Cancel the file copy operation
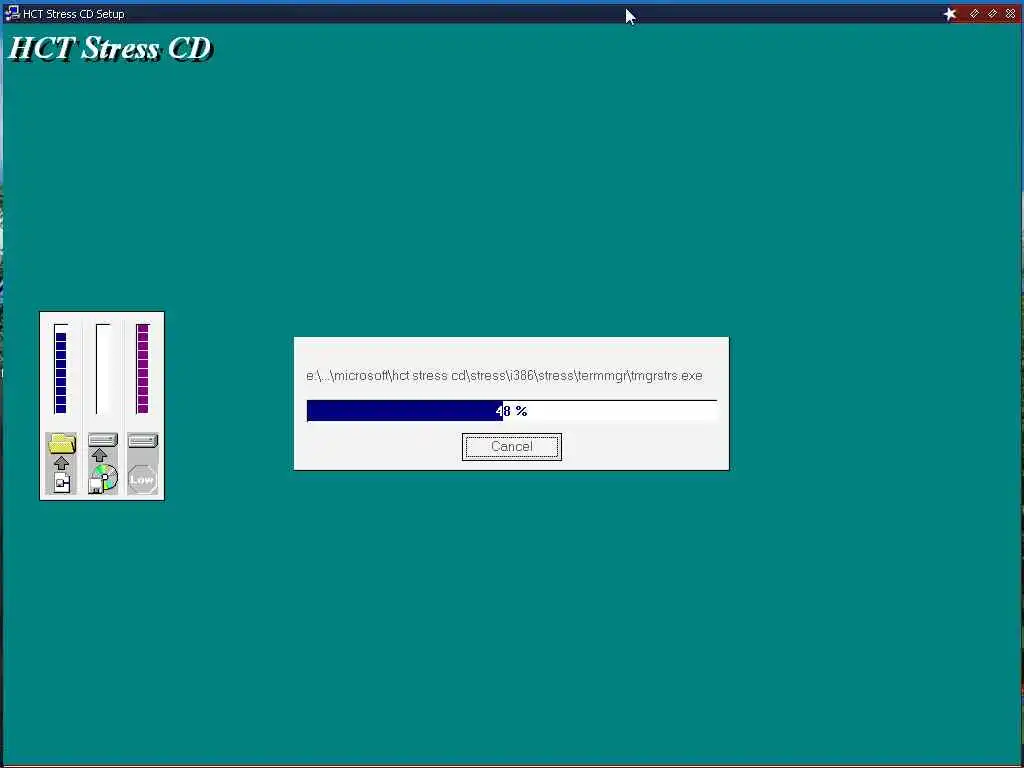This screenshot has width=1024, height=768. 511,447
